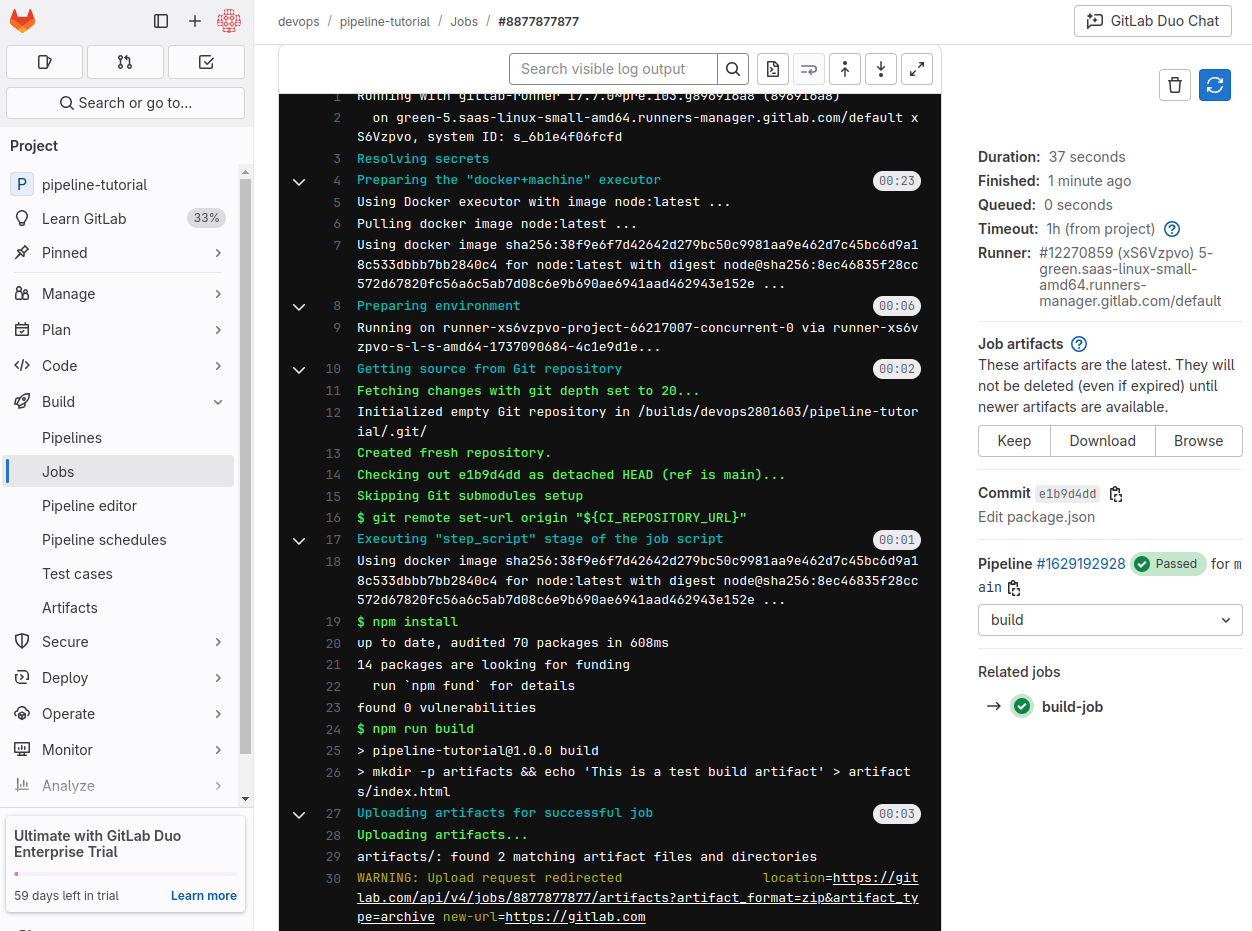Screen dimensions: 1252x931
Task: Open devops breadcrumb link
Action: [x=299, y=21]
